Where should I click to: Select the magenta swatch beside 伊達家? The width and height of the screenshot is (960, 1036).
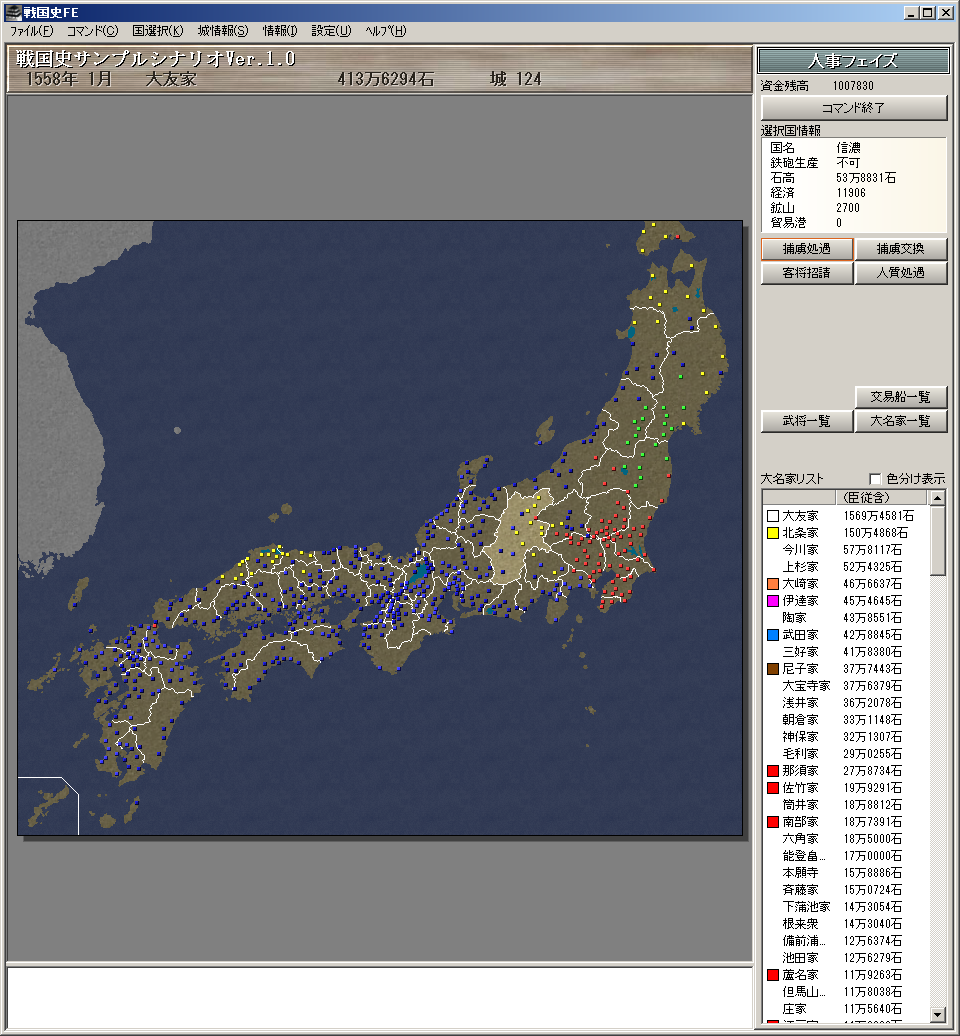(x=772, y=601)
